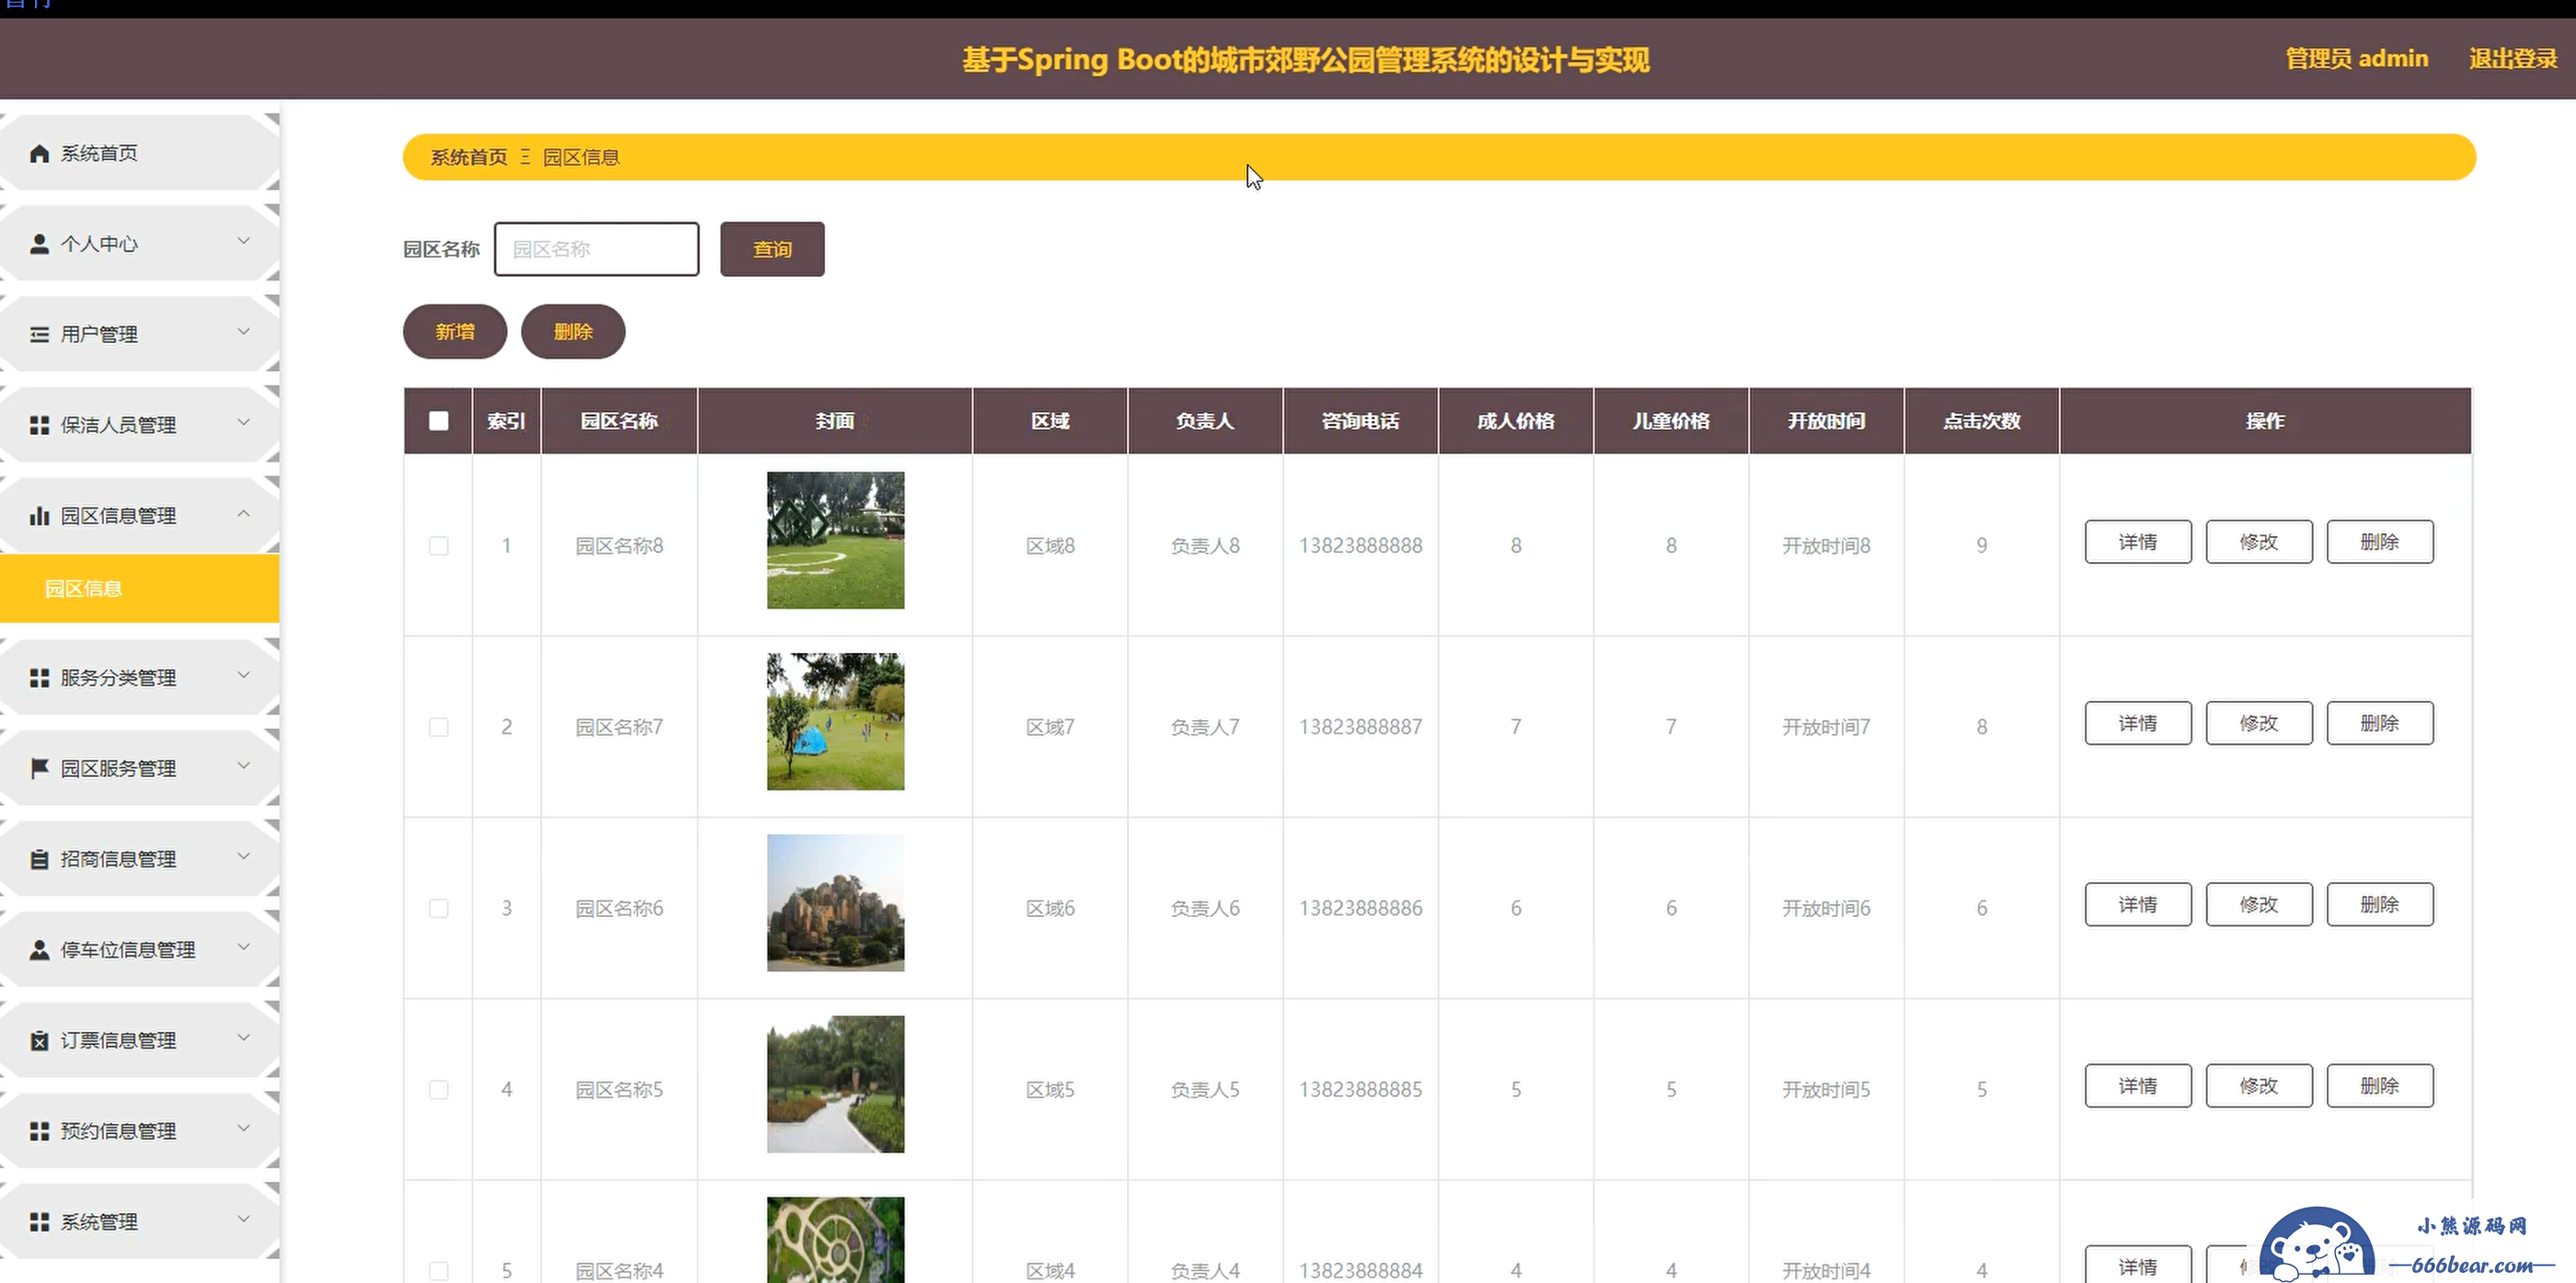Check the row checkbox for 园区名称5

point(438,1090)
